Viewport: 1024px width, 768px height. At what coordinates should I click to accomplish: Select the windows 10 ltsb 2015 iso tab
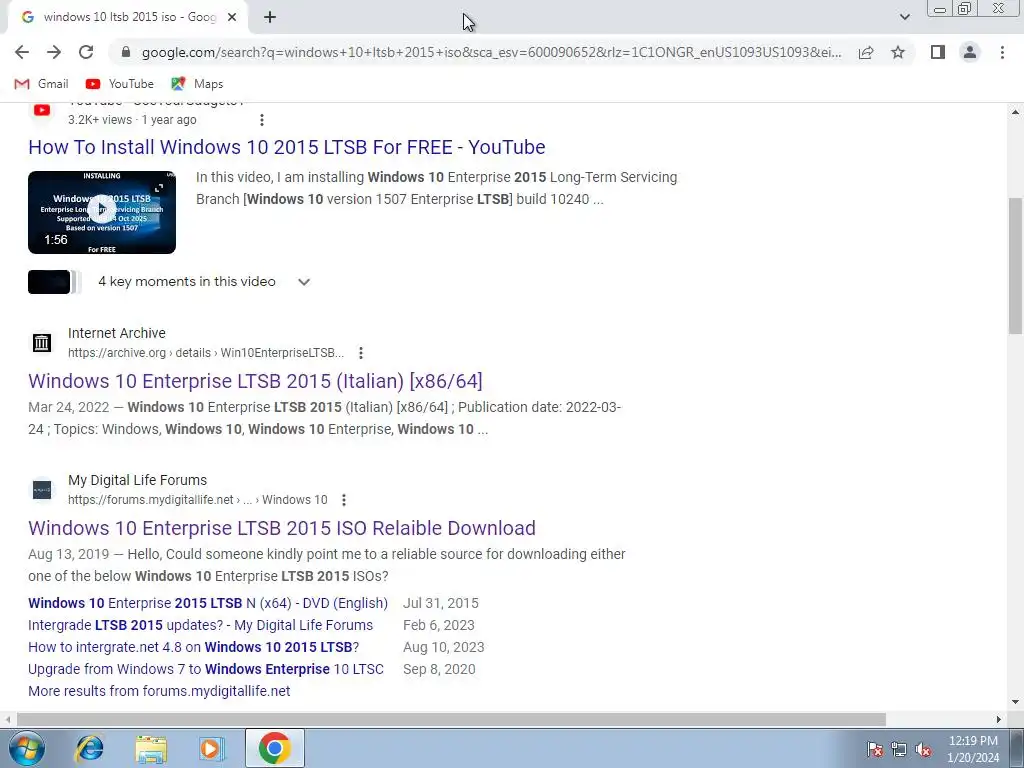[x=127, y=18]
